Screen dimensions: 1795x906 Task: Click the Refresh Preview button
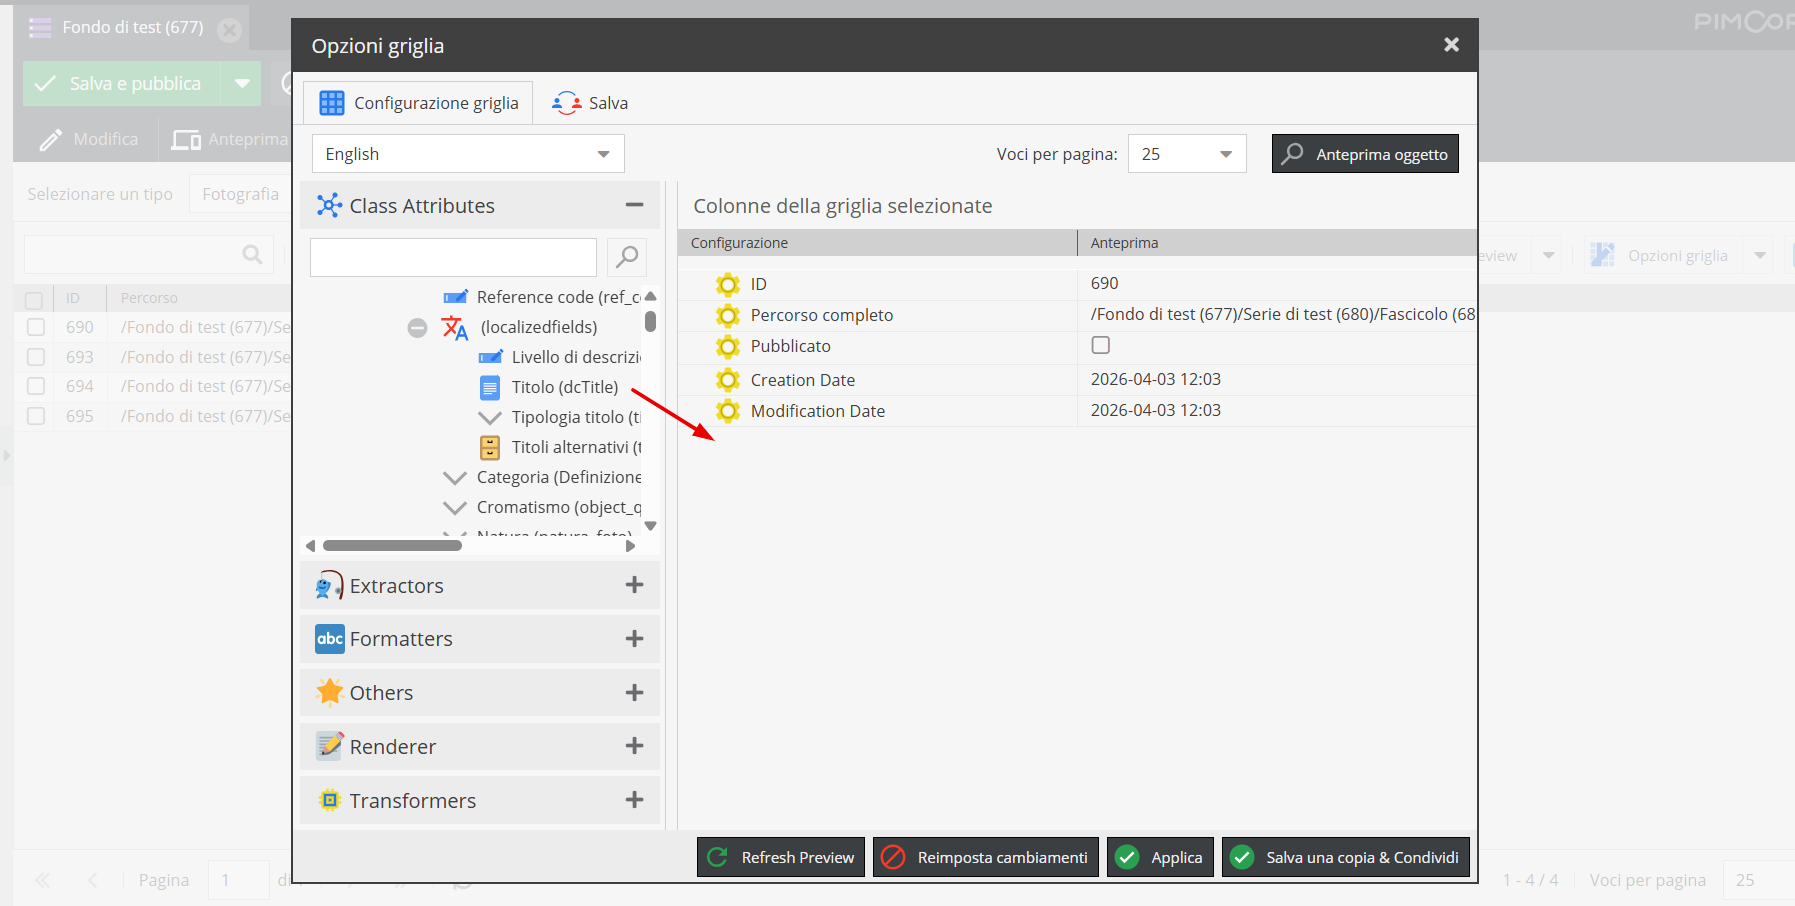(781, 857)
